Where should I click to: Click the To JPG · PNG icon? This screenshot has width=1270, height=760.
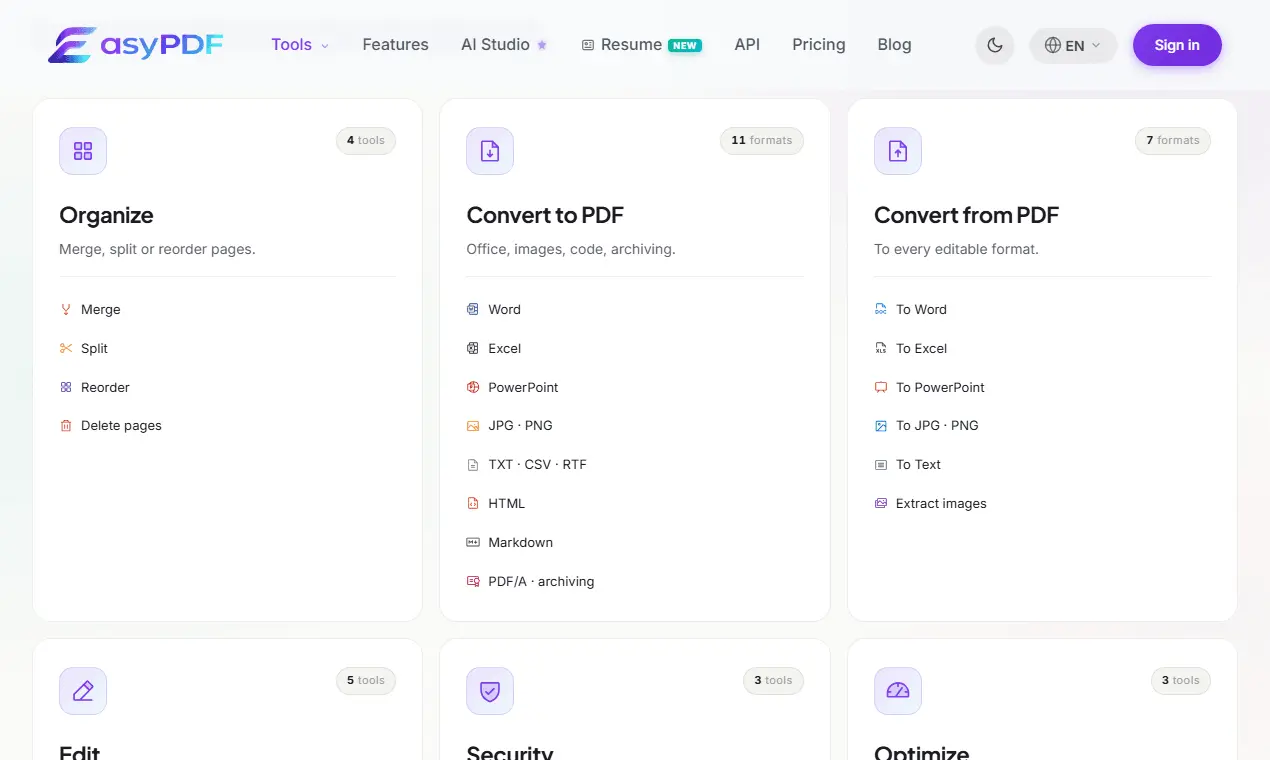[881, 426]
